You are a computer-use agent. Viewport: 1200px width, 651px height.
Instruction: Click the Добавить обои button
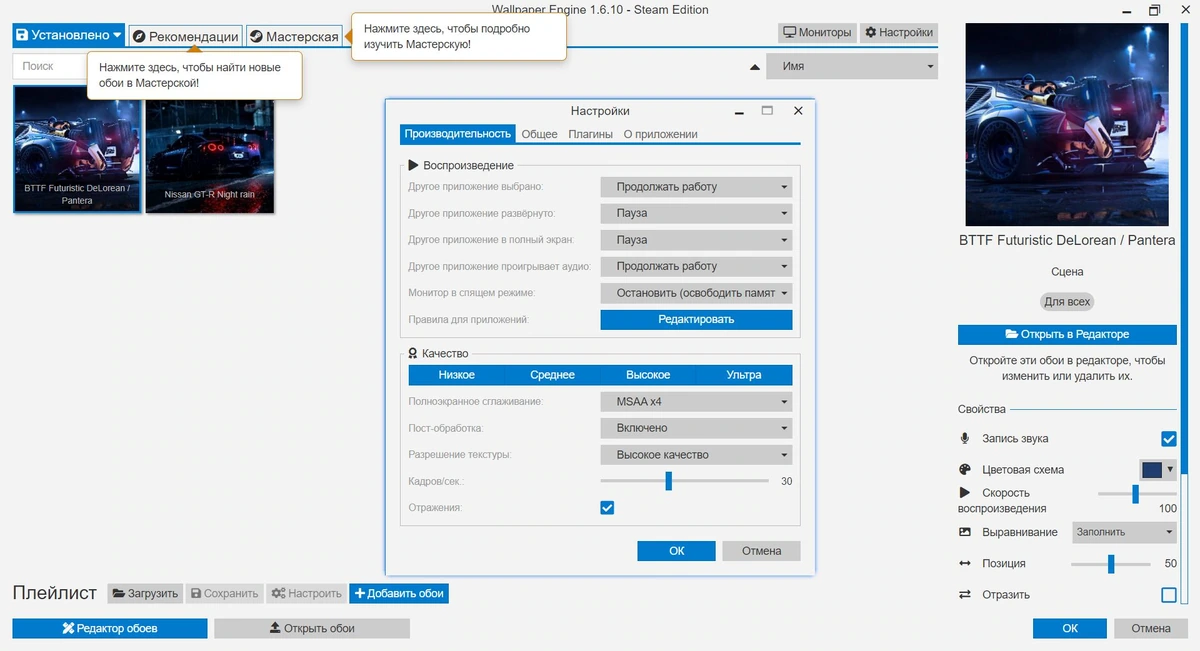point(399,593)
